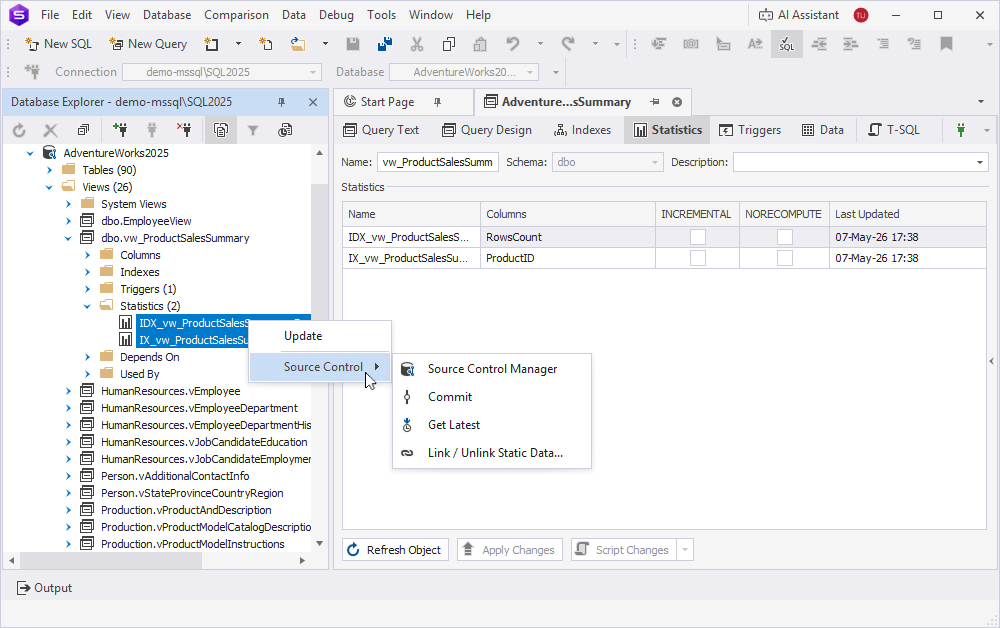The height and width of the screenshot is (628, 1000).
Task: Toggle the highlighted copy-objects icon in explorer
Action: pyautogui.click(x=221, y=130)
